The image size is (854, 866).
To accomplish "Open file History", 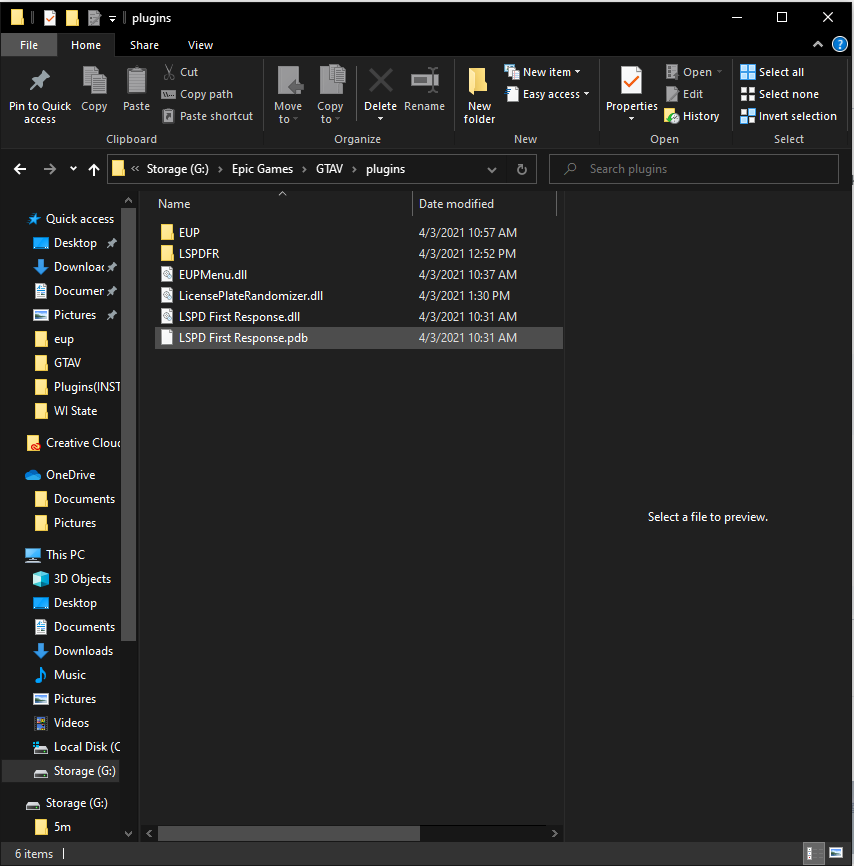I will point(692,116).
